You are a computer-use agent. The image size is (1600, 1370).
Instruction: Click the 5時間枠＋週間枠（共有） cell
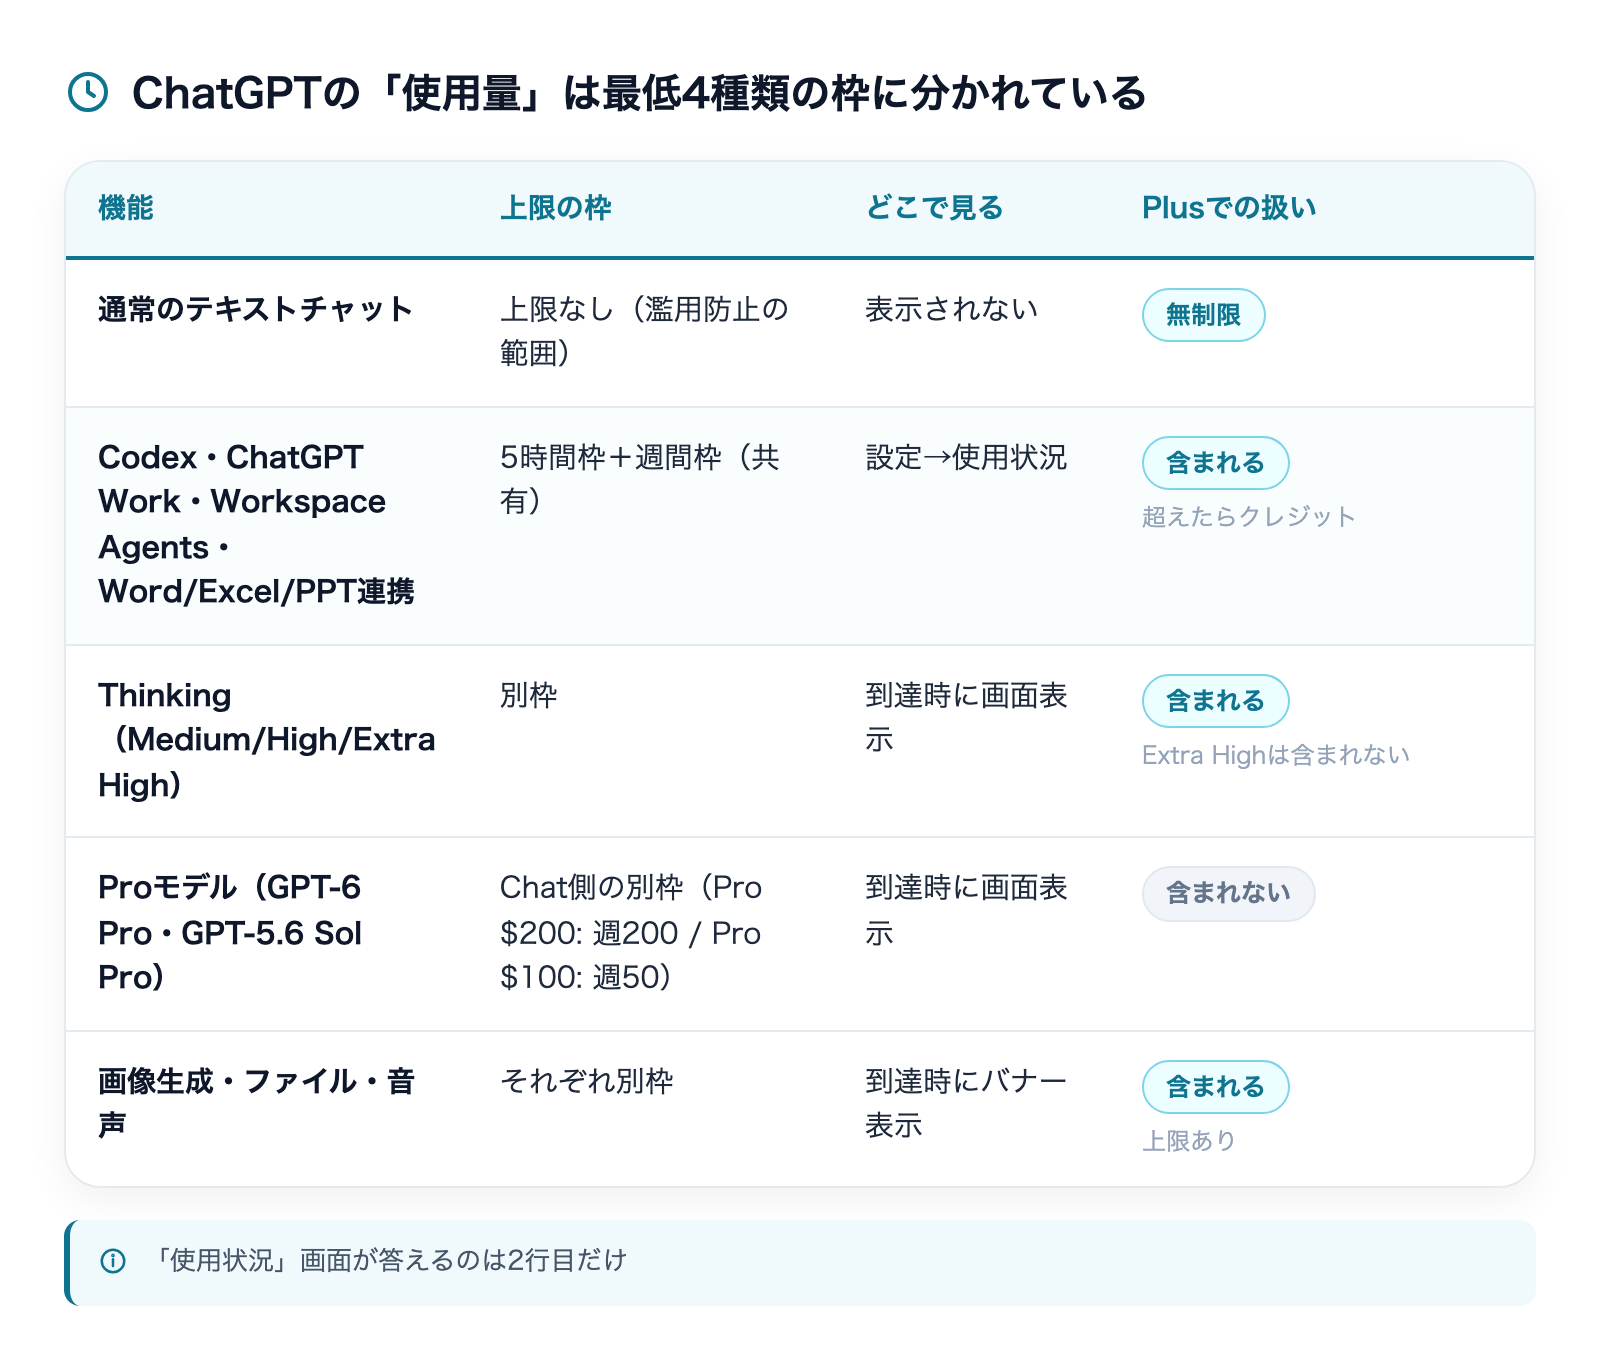(640, 479)
